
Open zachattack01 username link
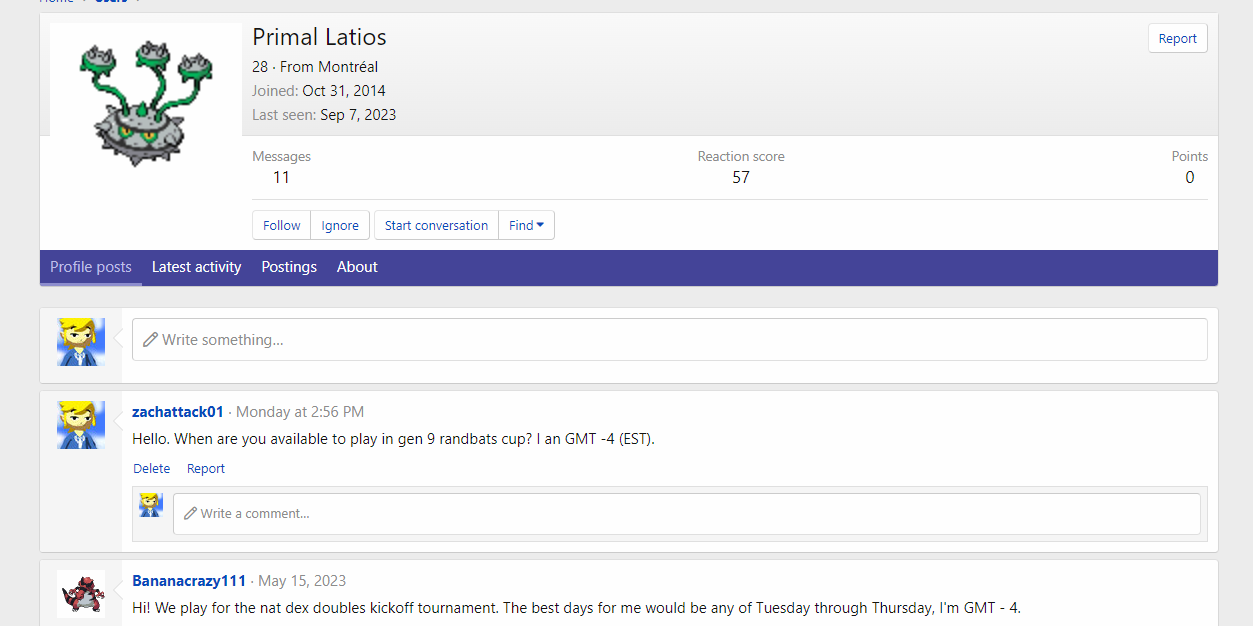[x=178, y=412]
